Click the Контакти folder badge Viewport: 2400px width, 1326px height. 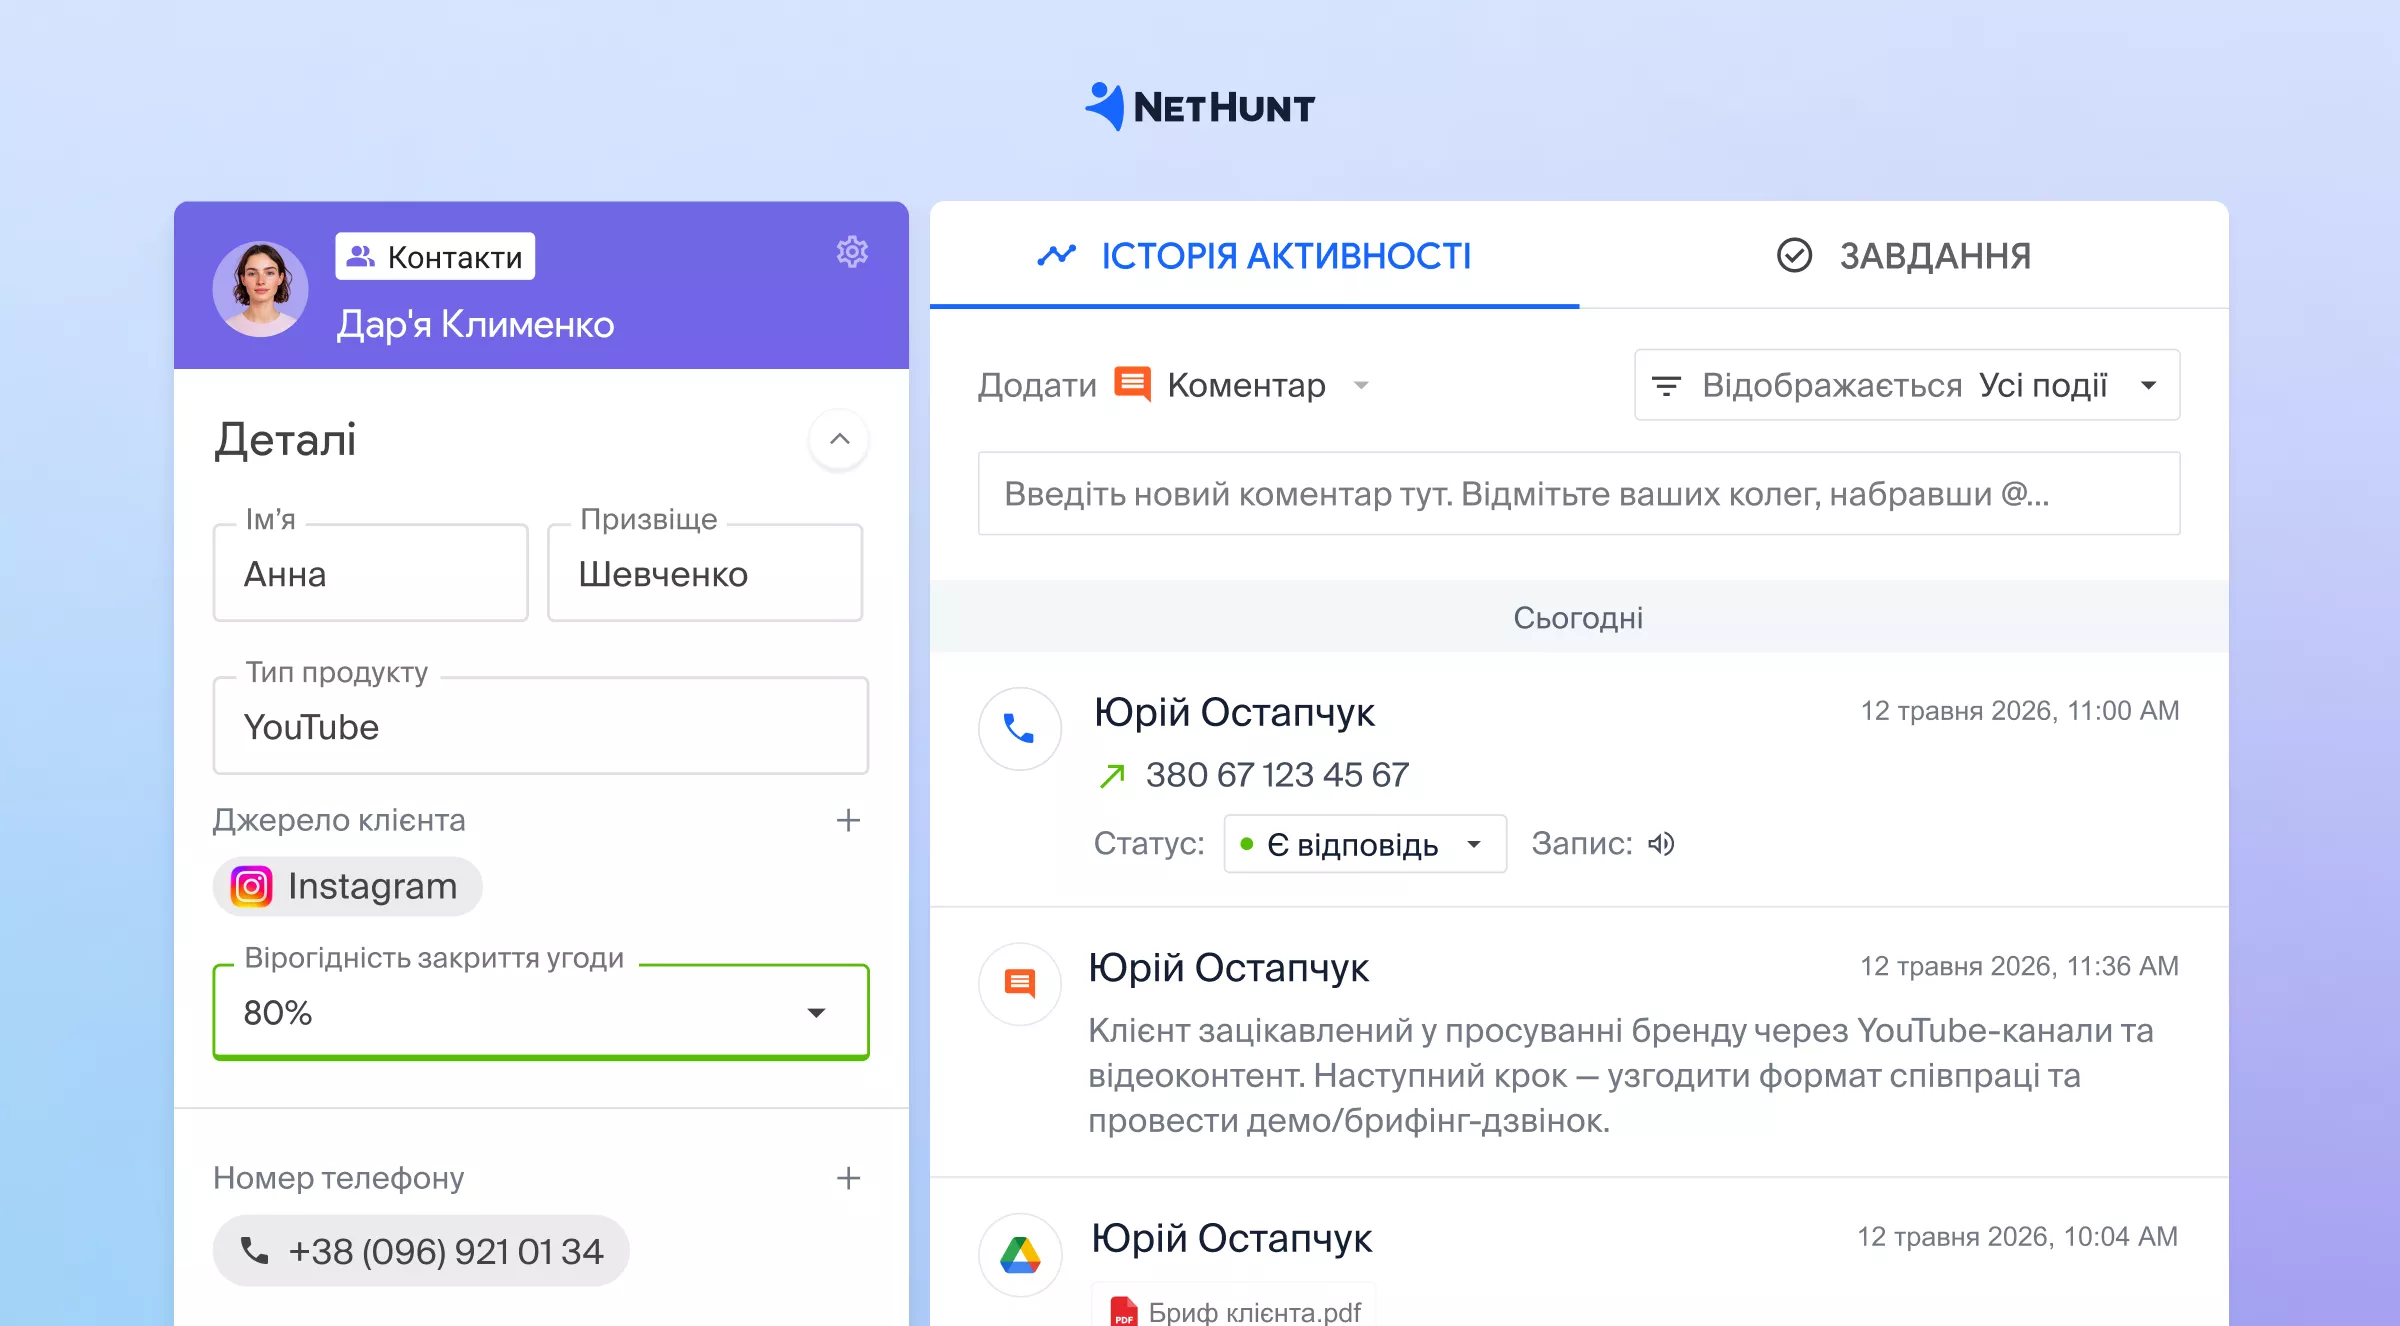point(435,257)
